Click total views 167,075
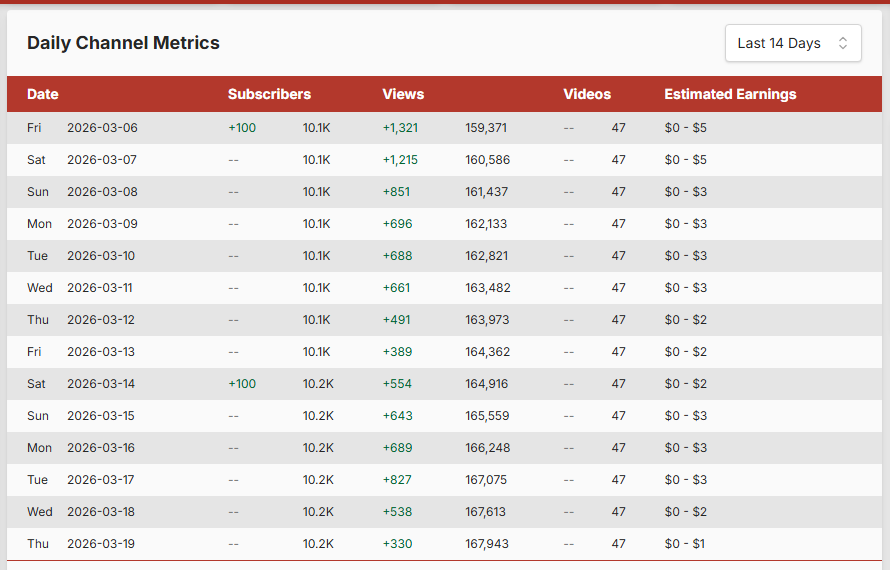 coord(486,480)
